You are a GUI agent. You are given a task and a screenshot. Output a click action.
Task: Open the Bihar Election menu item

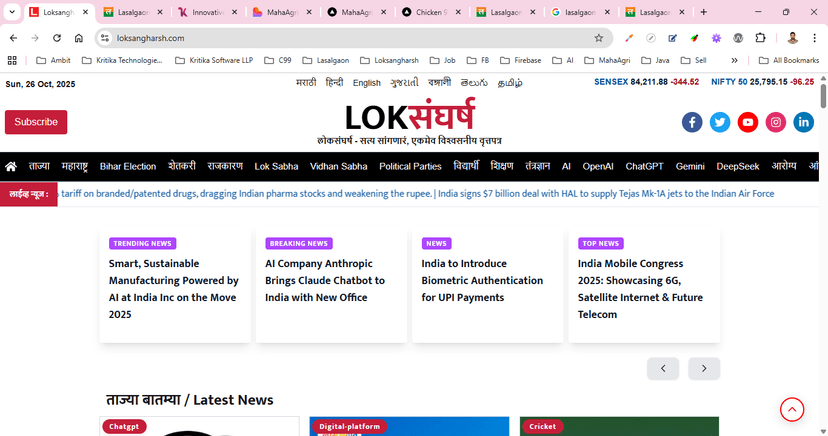point(128,166)
